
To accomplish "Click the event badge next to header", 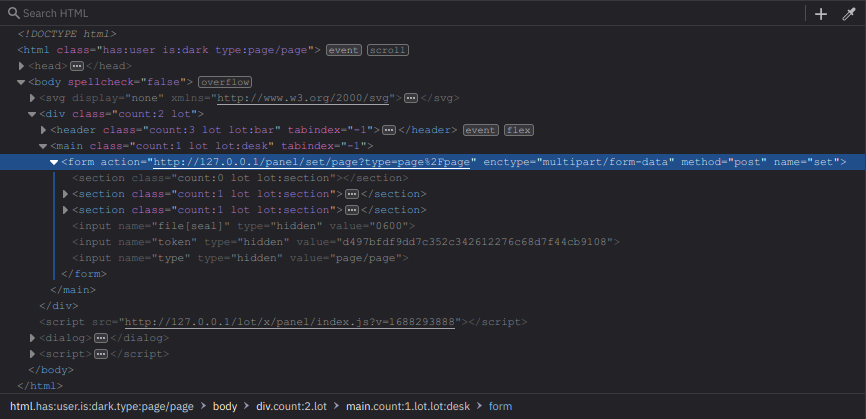I will point(480,130).
